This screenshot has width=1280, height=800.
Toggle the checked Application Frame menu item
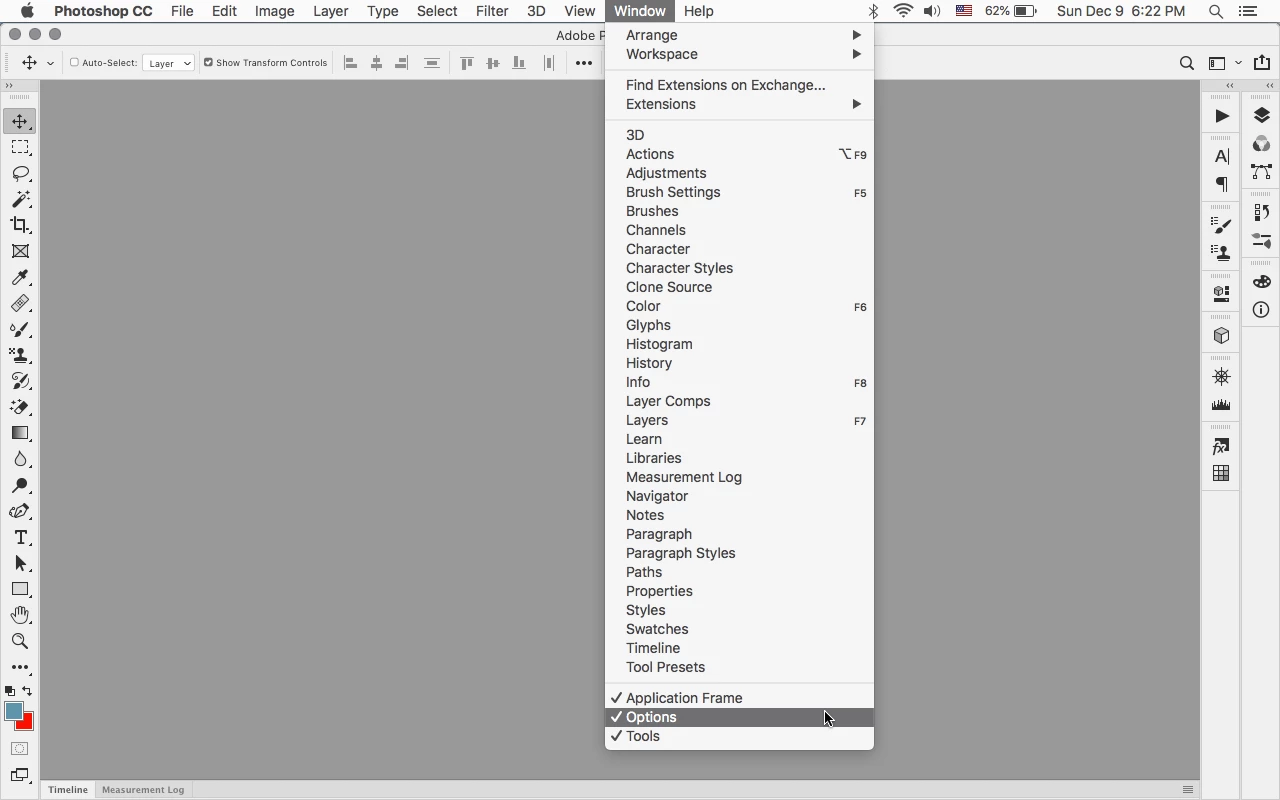point(740,698)
